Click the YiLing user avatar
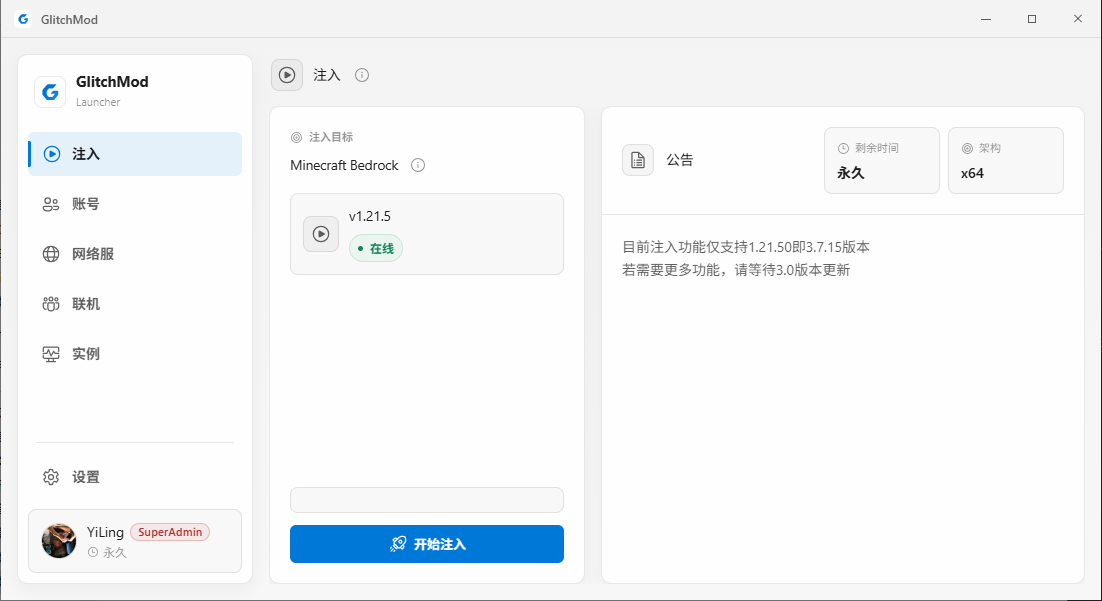The image size is (1102, 601). [59, 541]
